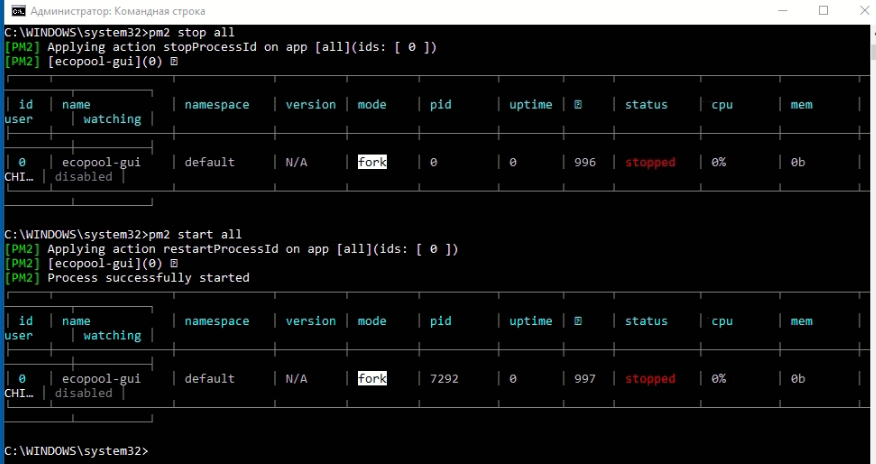Viewport: 876px width, 464px height.
Task: Click "status" header in the pm2 start table
Action: click(x=646, y=321)
